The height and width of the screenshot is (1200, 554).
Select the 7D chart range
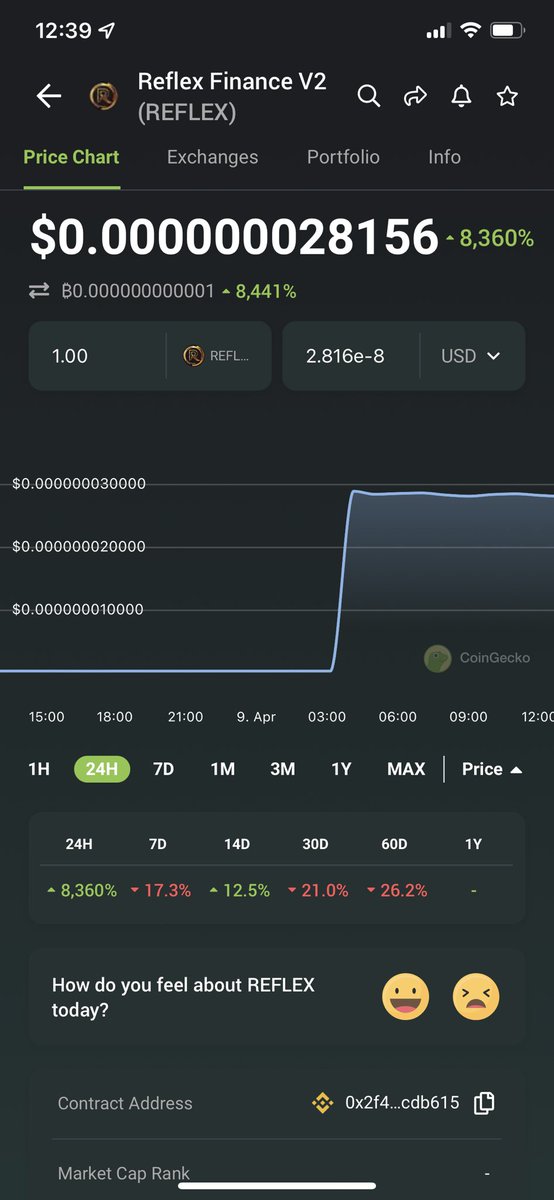pos(163,769)
